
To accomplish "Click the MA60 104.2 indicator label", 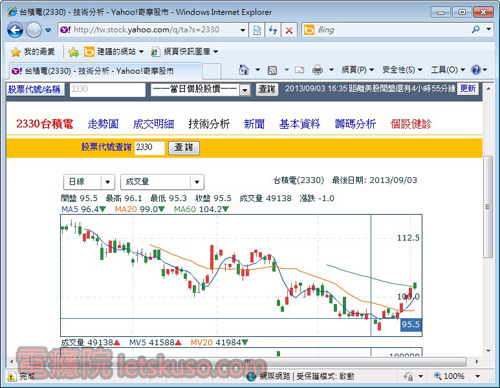I will (201, 209).
